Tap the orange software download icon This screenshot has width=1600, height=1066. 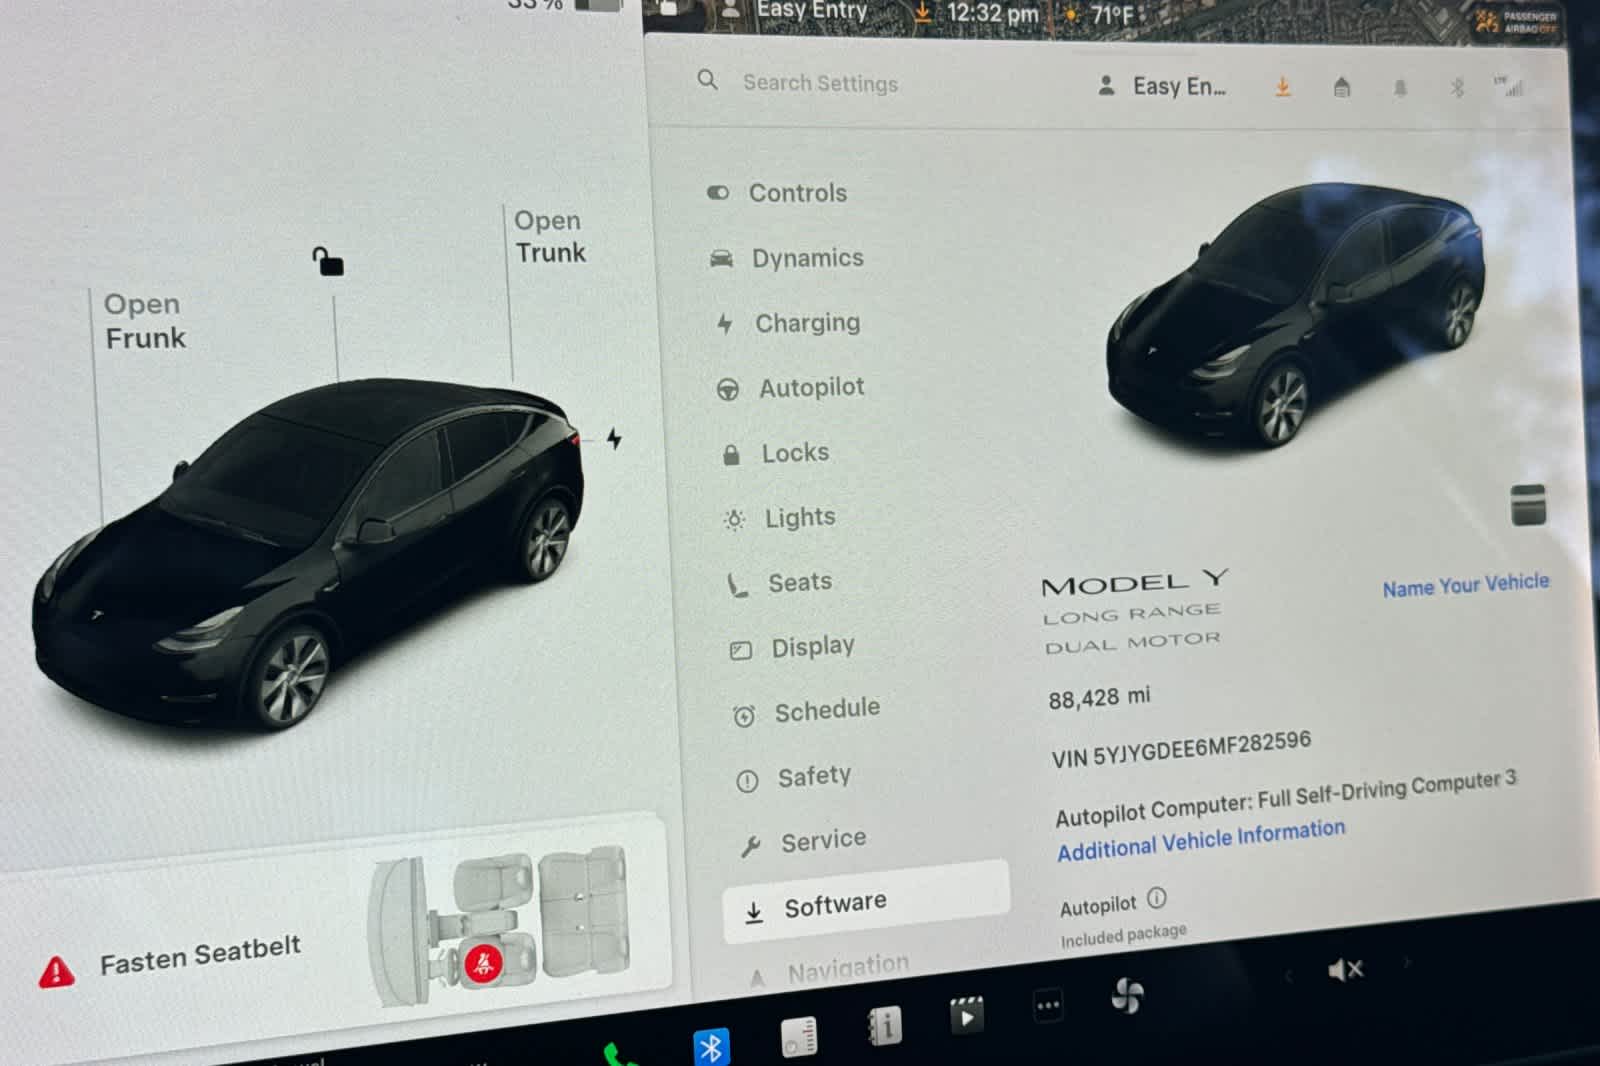click(x=1284, y=87)
